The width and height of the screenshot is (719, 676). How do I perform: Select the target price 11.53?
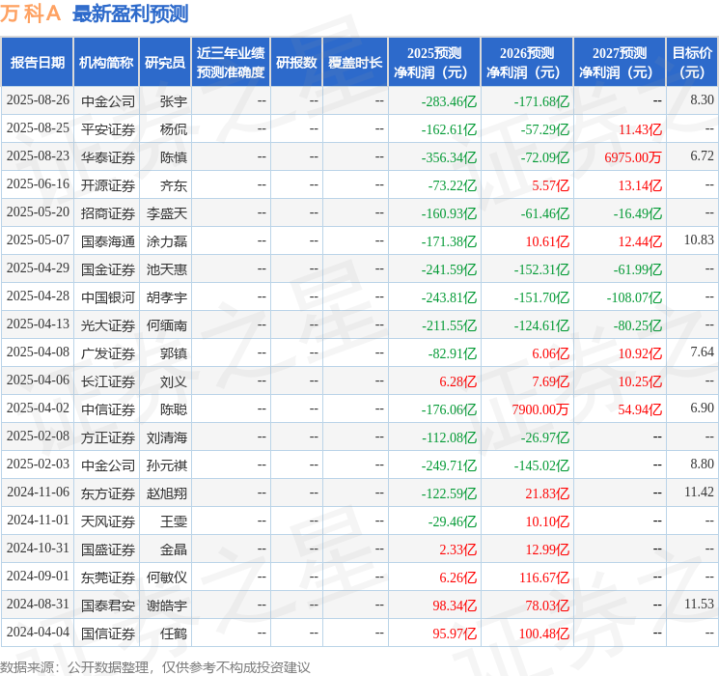698,605
